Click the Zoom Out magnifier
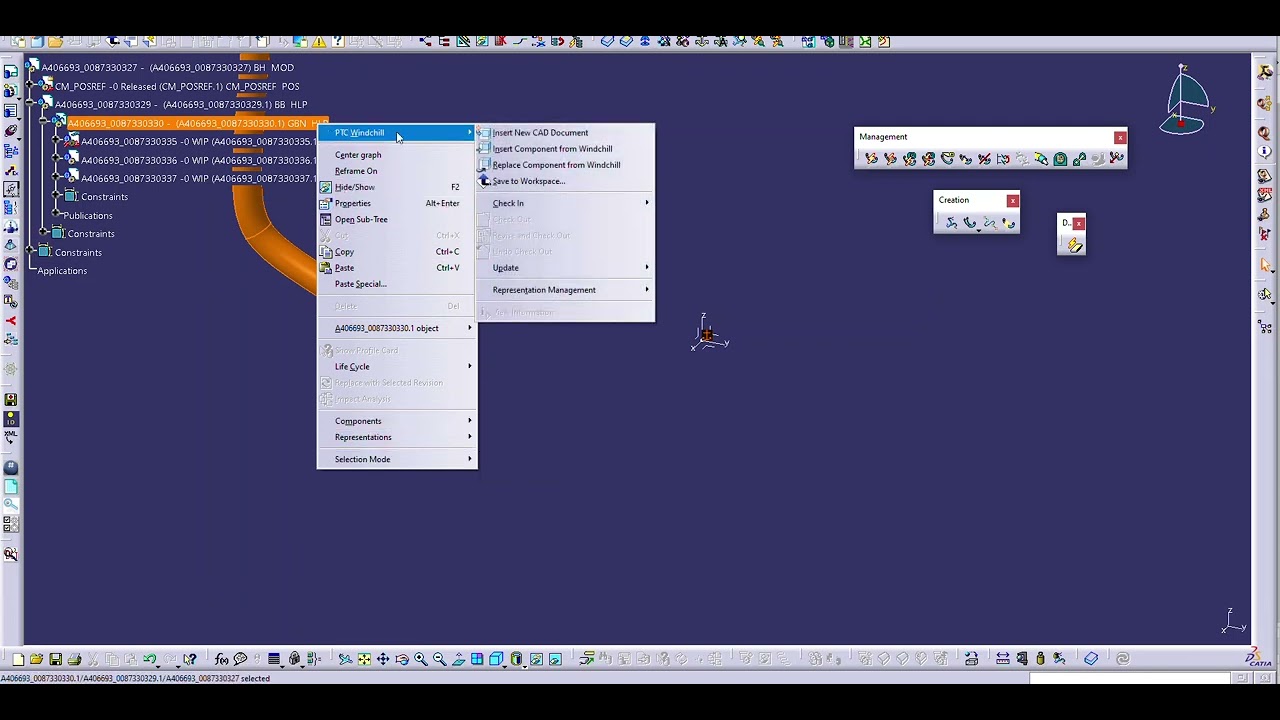This screenshot has height=720, width=1280. point(440,659)
